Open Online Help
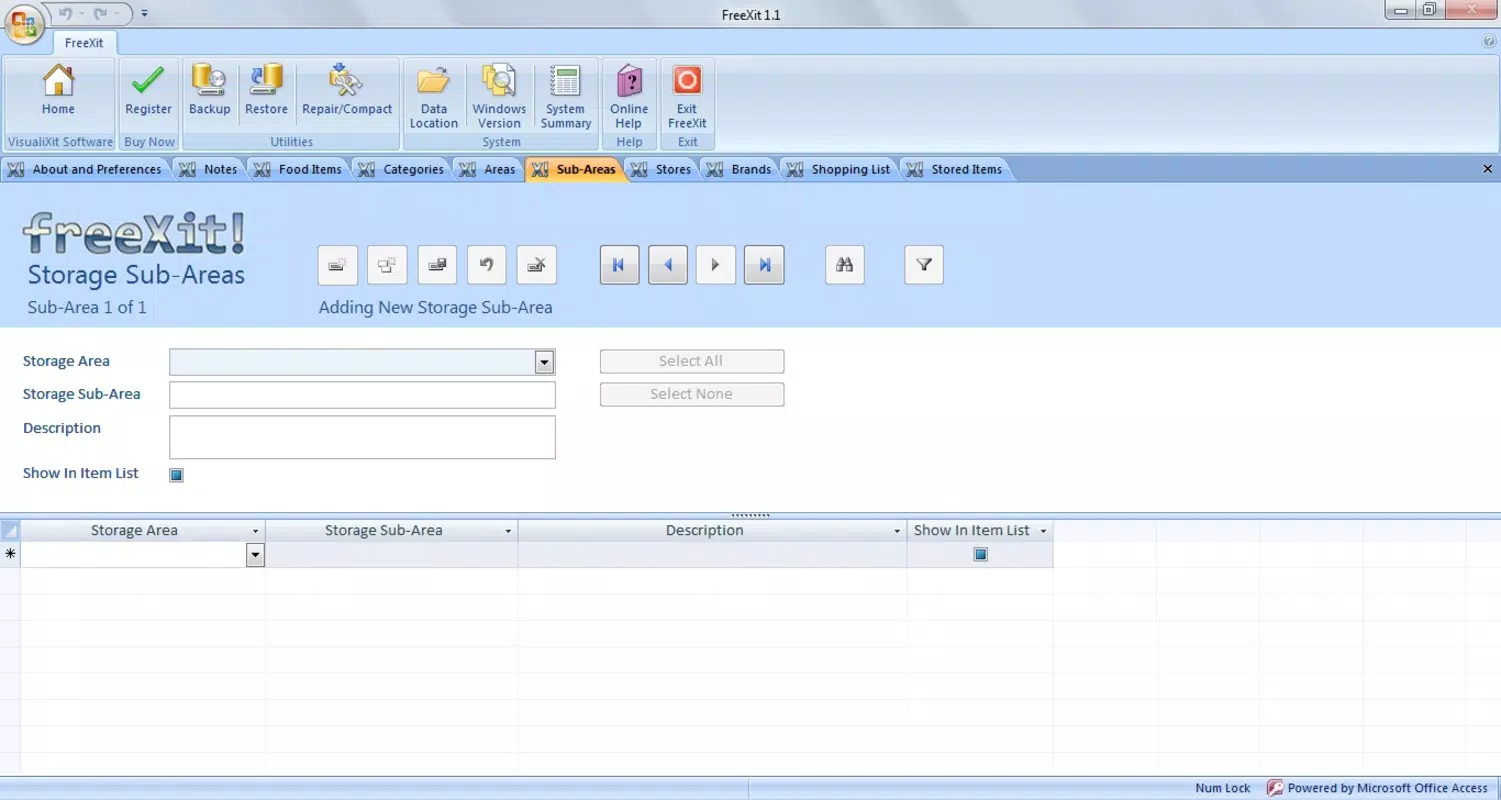This screenshot has height=800, width=1501. coord(629,97)
